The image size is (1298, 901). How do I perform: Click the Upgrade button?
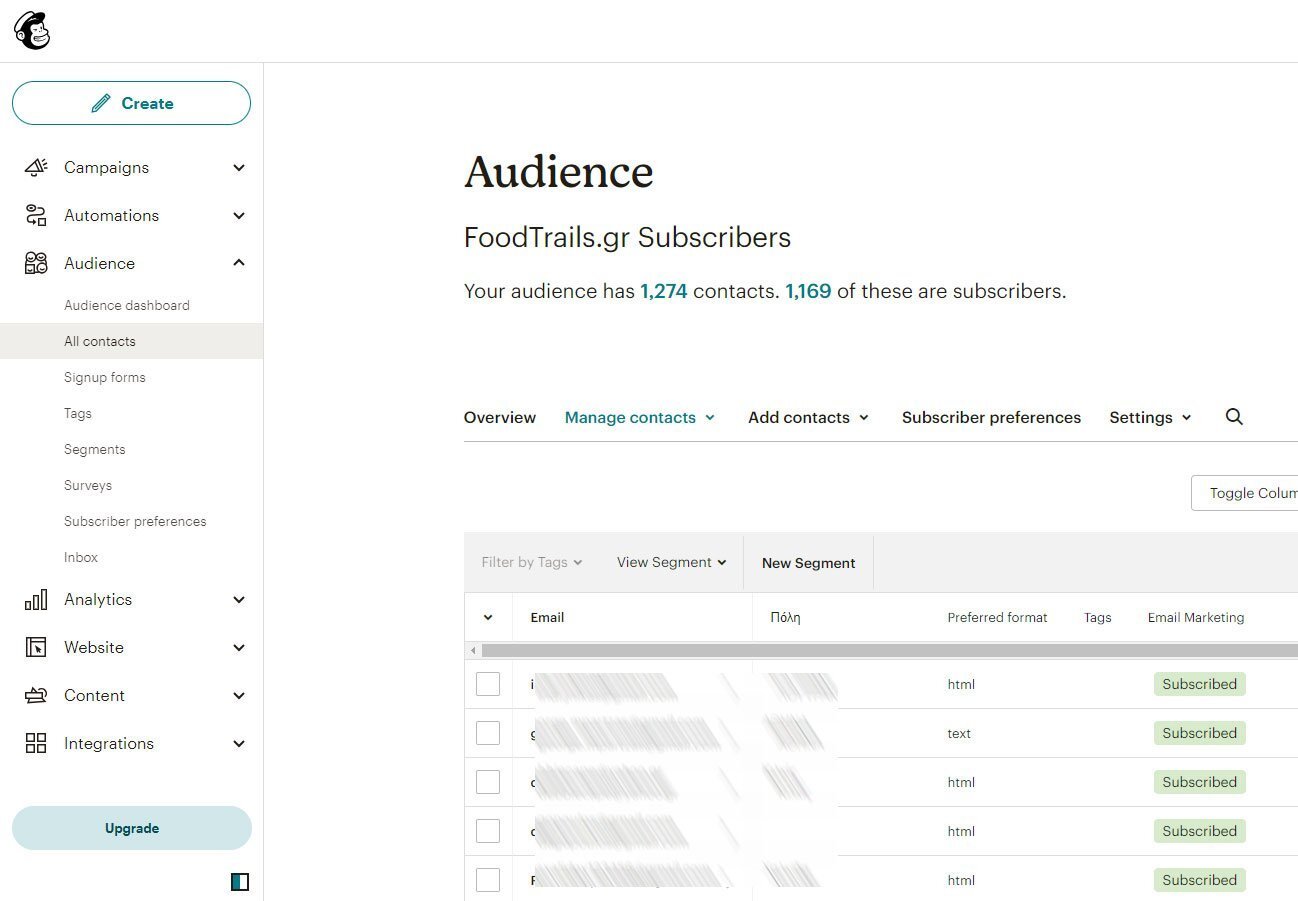[132, 828]
